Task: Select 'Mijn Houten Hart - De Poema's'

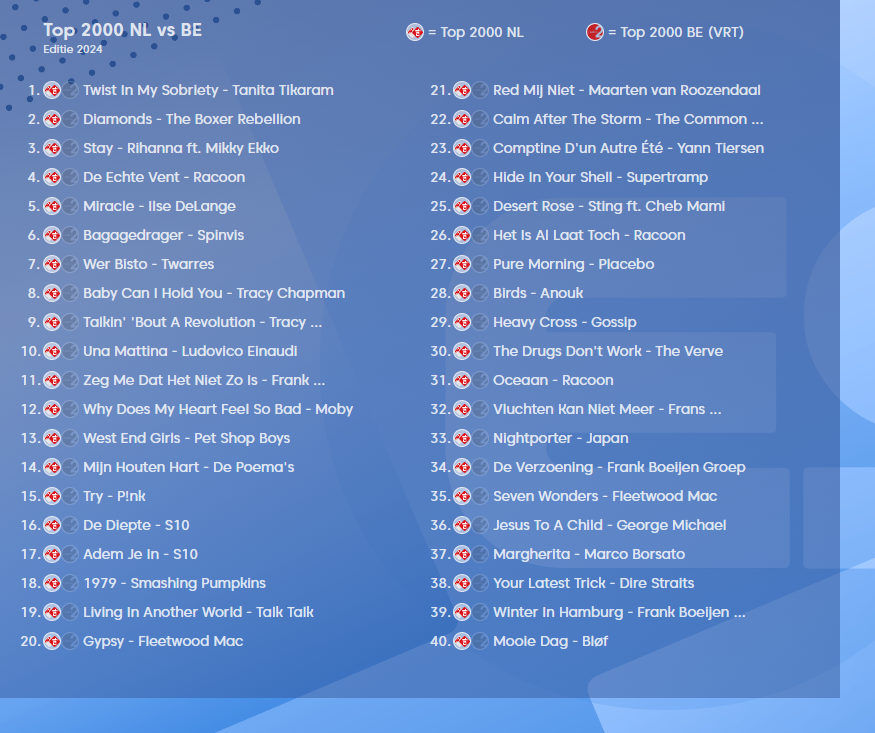Action: tap(189, 467)
